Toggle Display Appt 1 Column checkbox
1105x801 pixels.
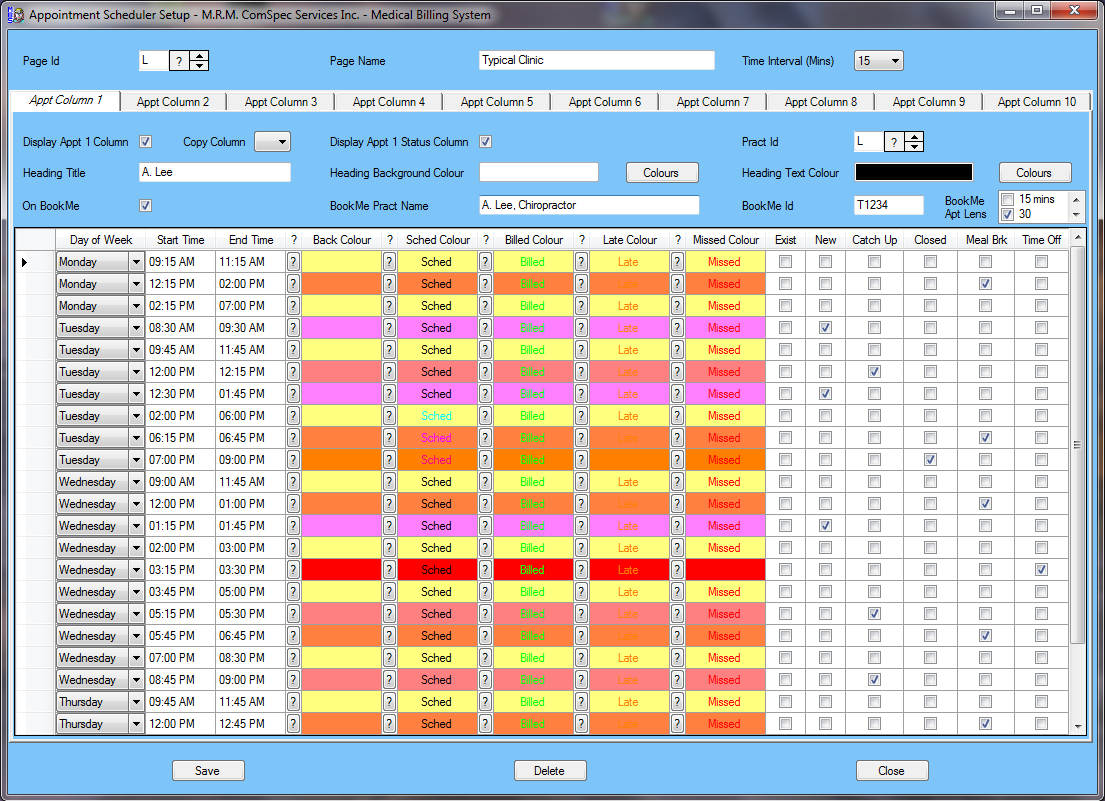click(x=145, y=142)
